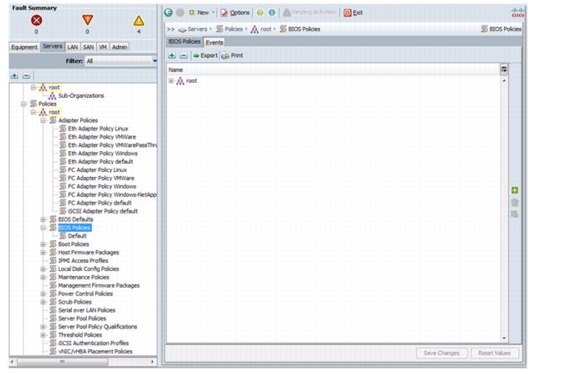Click the Events tab
The height and width of the screenshot is (374, 576).
click(214, 42)
